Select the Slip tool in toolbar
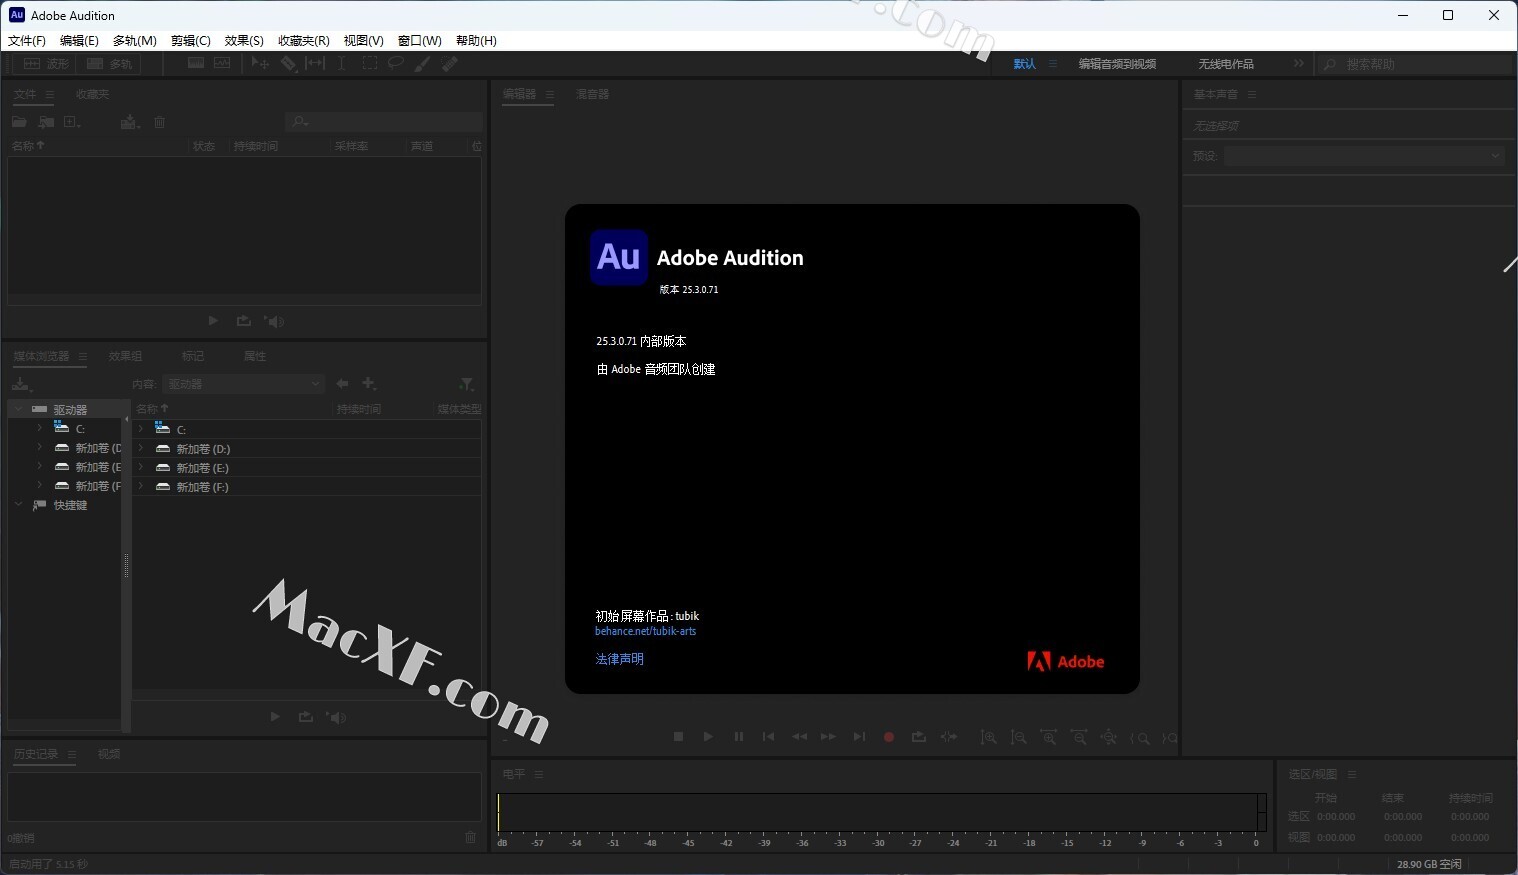 [315, 63]
